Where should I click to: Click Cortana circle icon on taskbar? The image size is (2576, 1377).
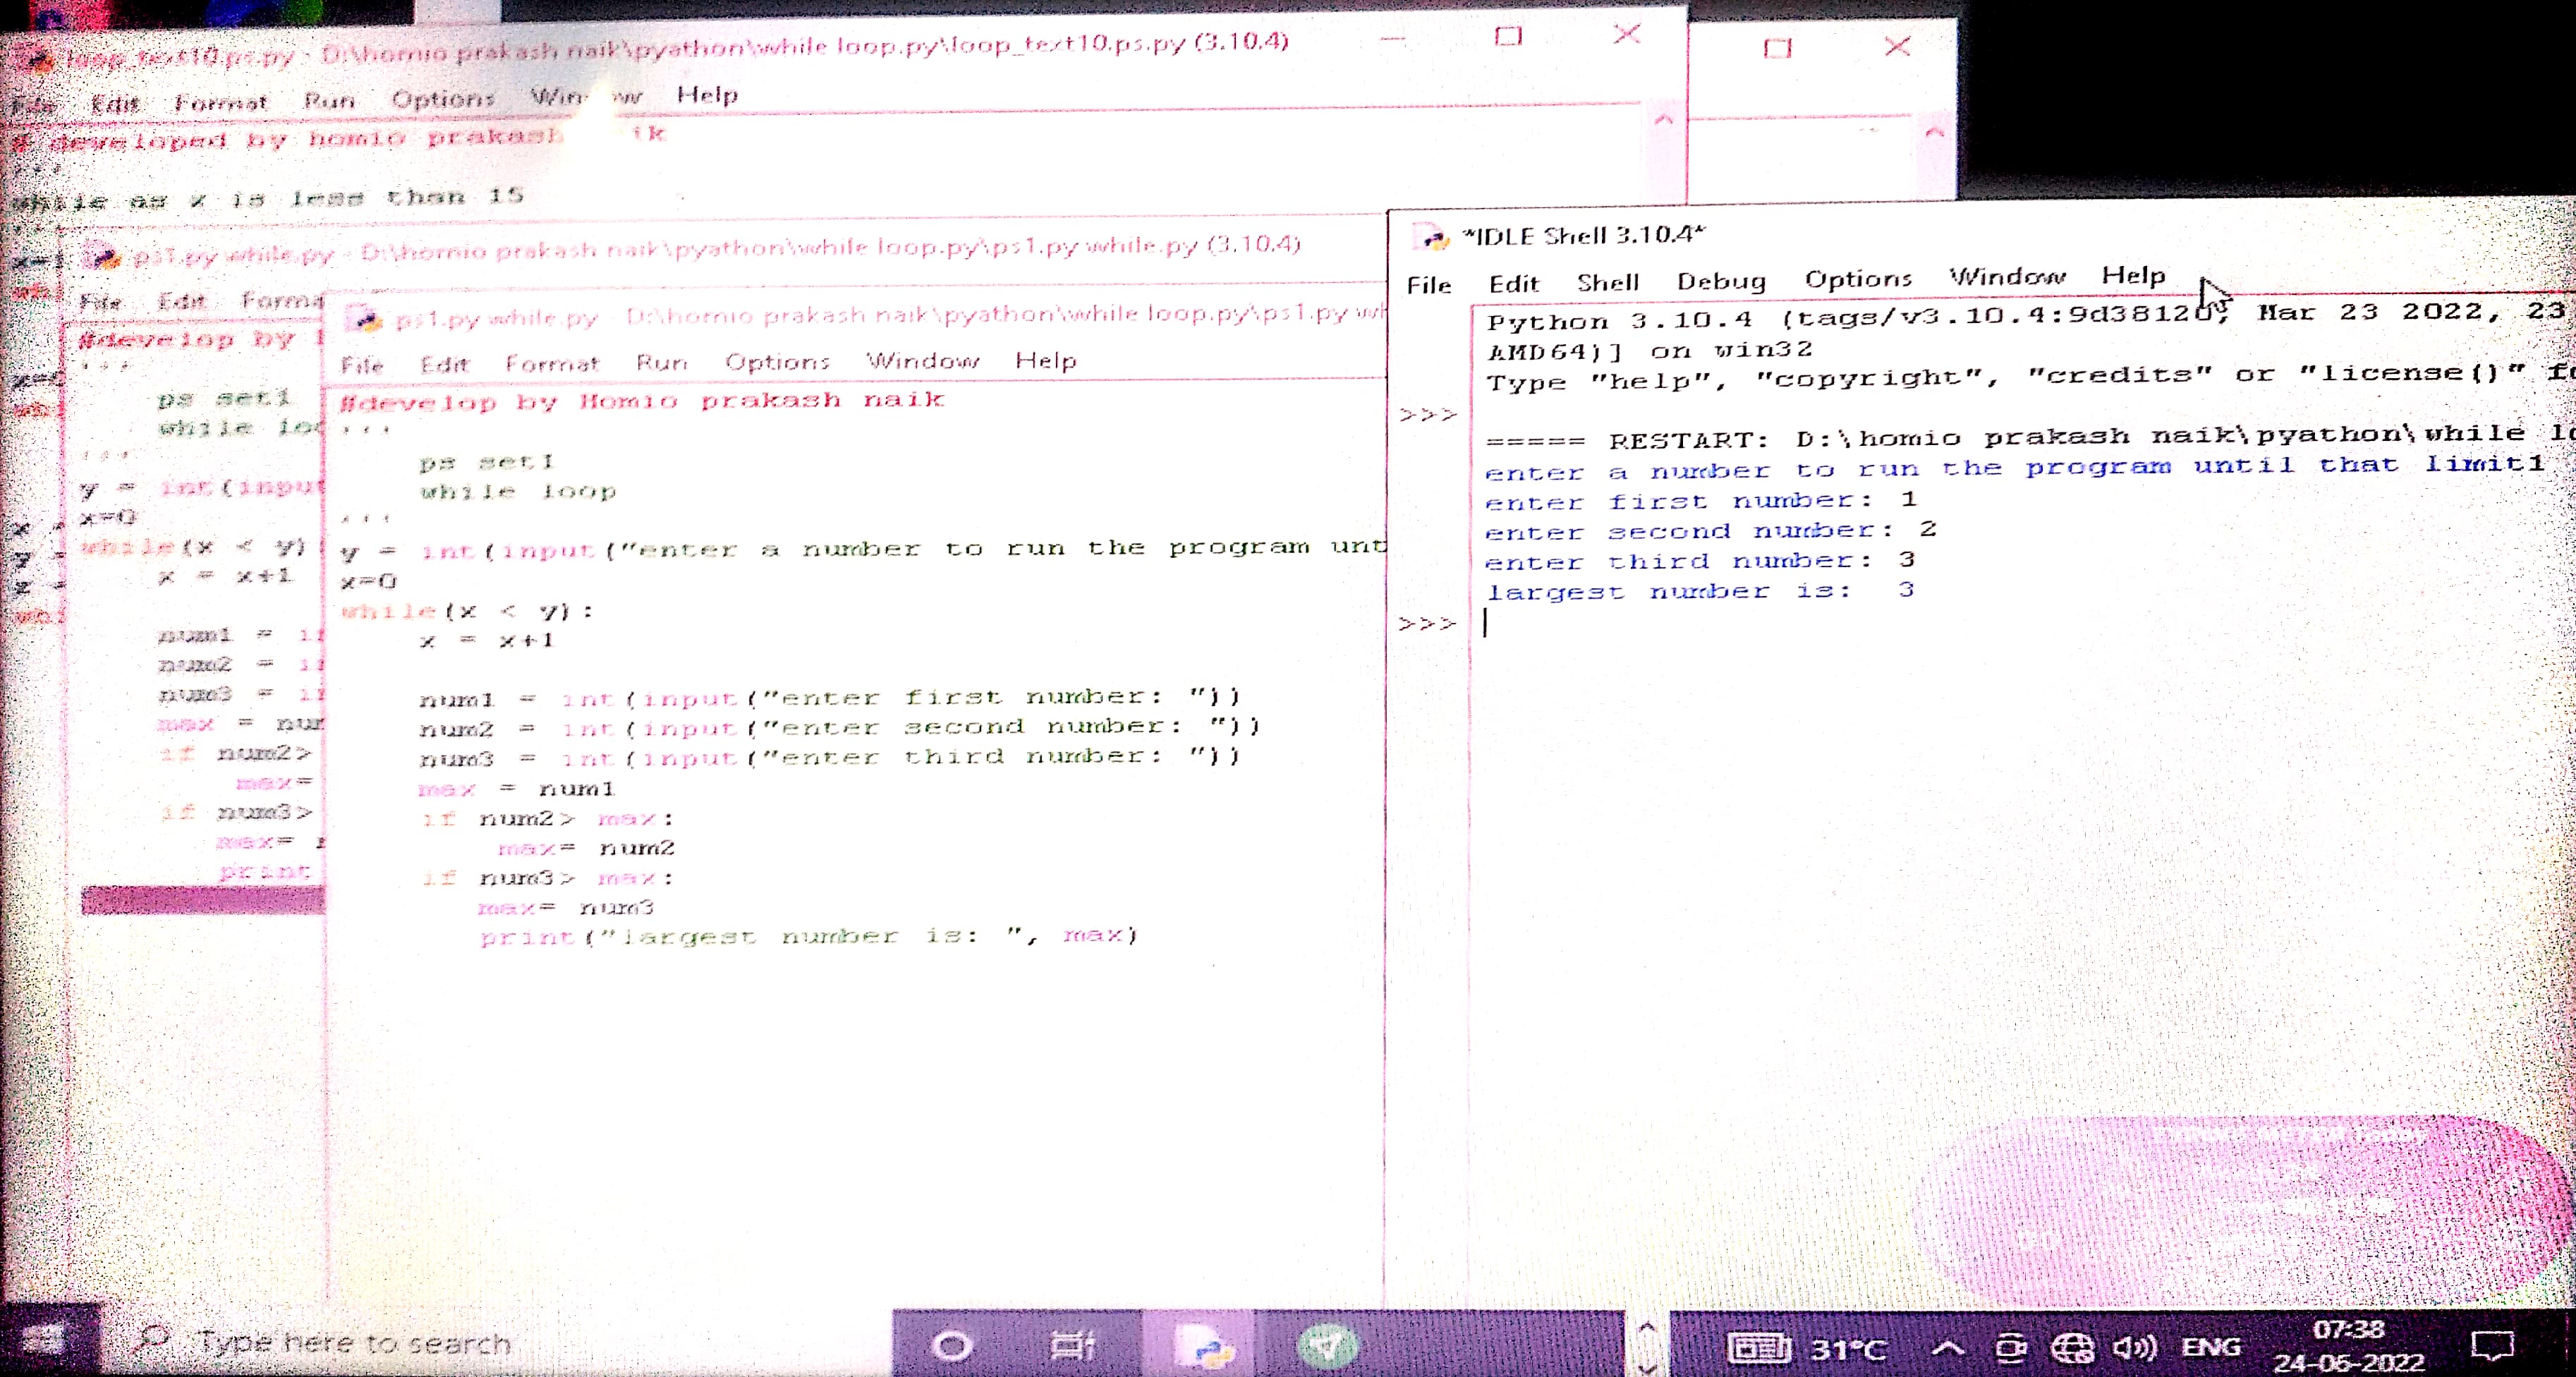click(951, 1347)
